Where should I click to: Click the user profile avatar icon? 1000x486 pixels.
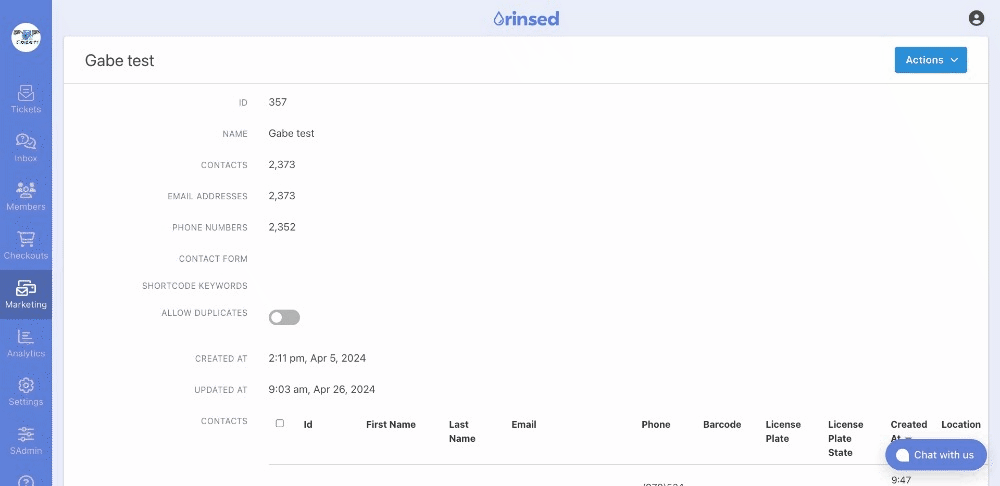point(976,18)
